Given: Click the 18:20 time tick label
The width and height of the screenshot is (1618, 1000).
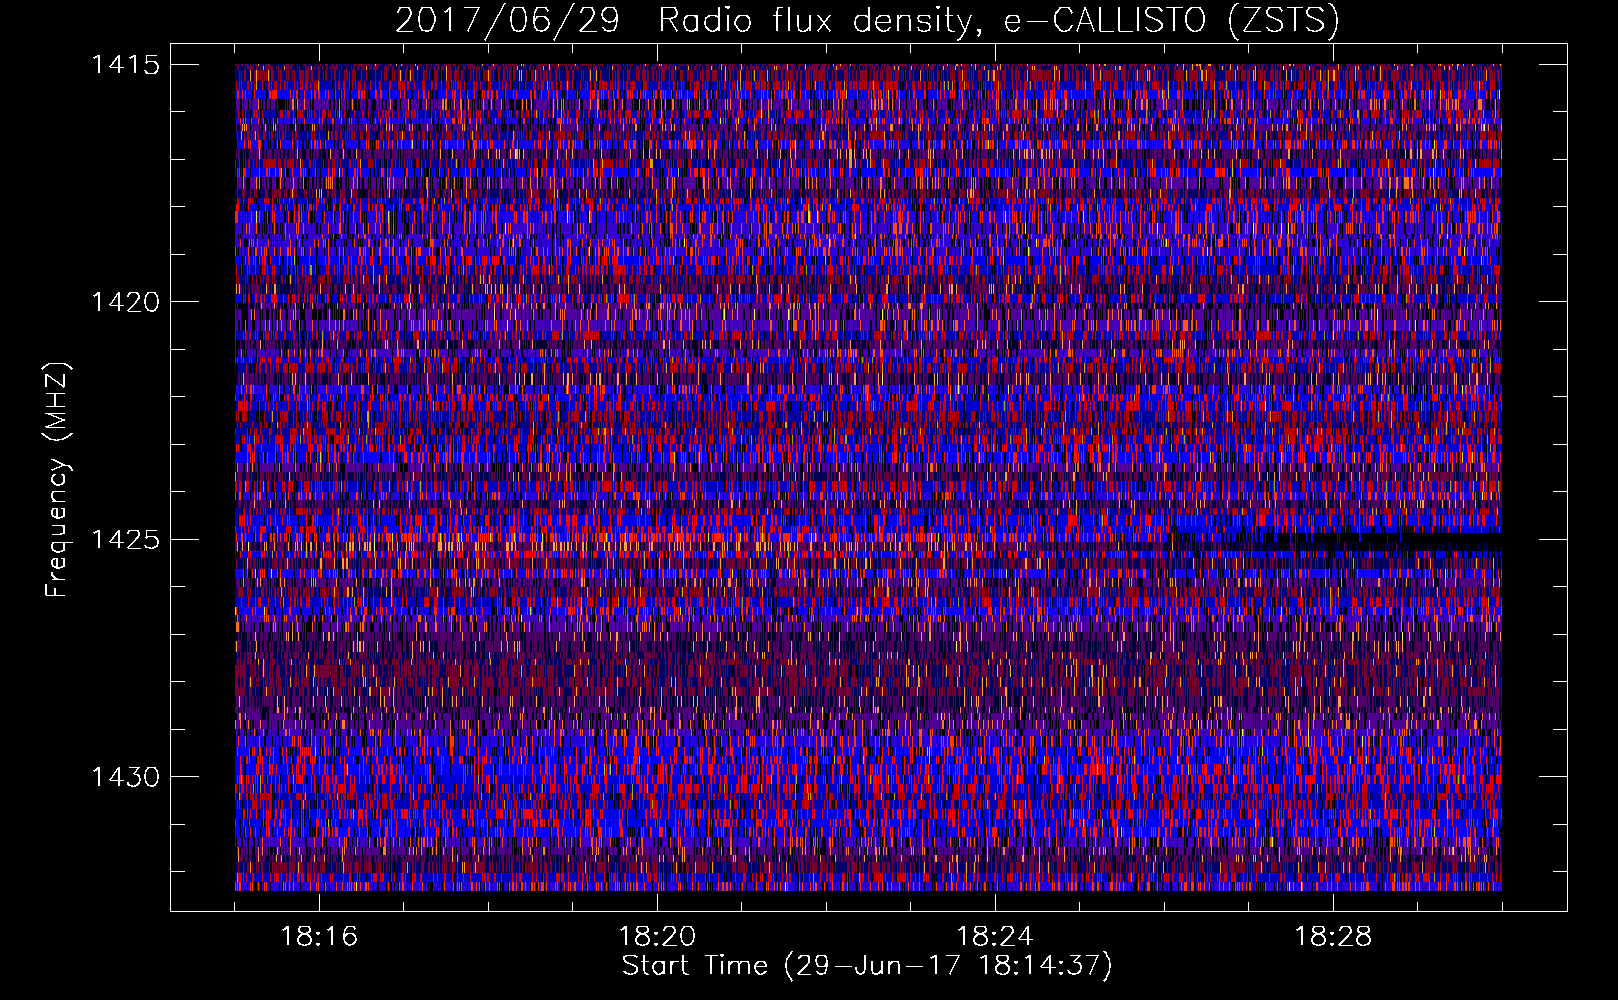Looking at the screenshot, I should (x=657, y=937).
